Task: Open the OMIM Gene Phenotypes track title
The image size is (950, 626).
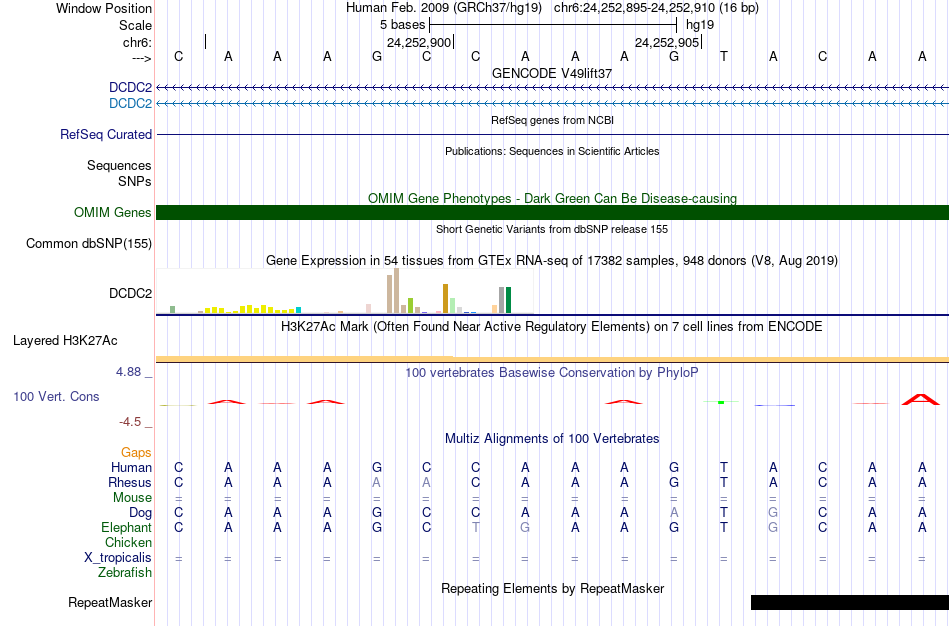Action: tap(552, 198)
